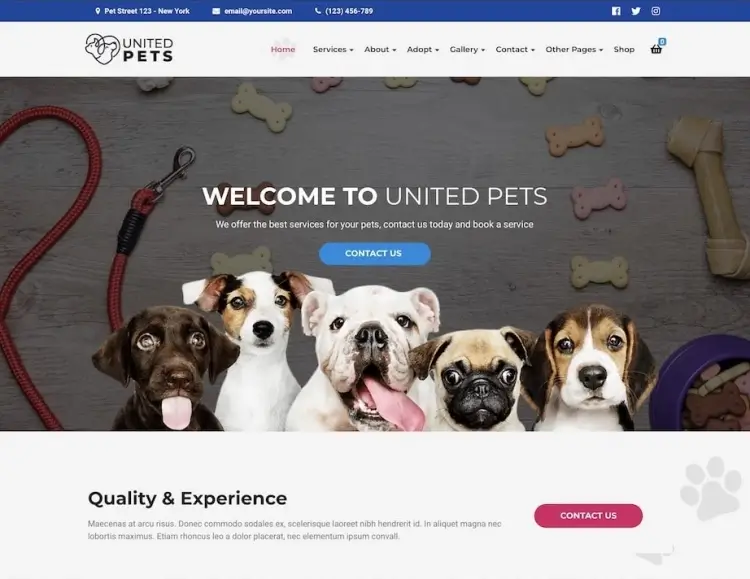Go to the Home menu item
The height and width of the screenshot is (579, 750).
(x=283, y=49)
